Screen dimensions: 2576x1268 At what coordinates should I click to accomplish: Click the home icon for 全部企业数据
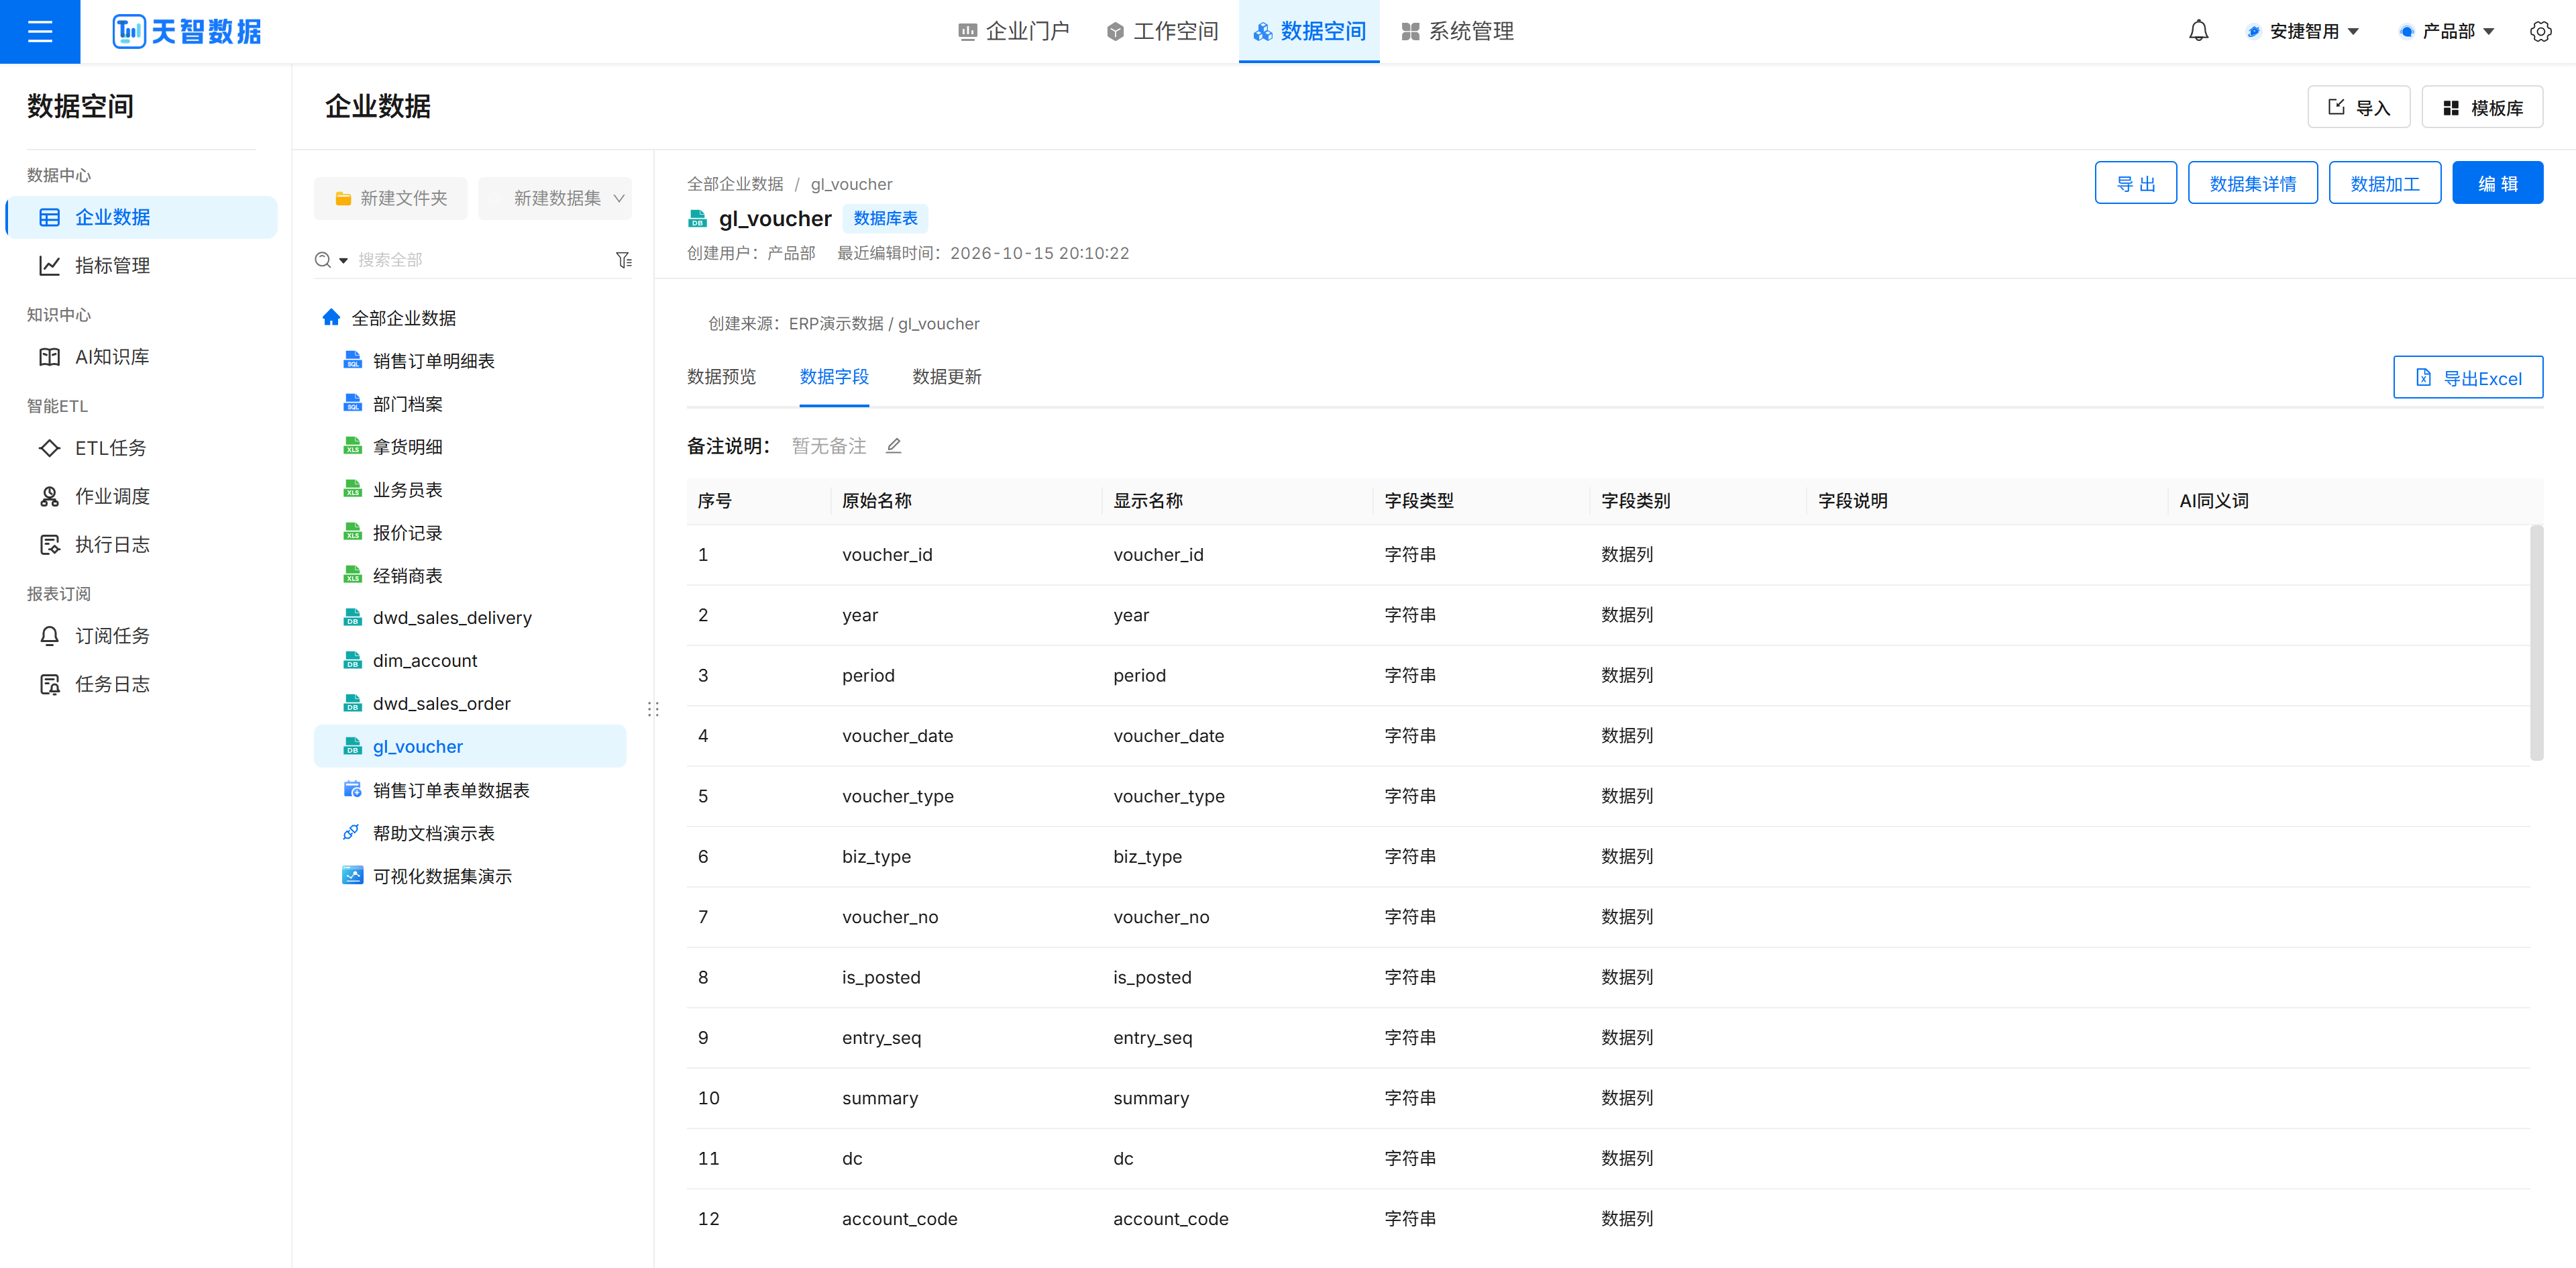coord(331,317)
